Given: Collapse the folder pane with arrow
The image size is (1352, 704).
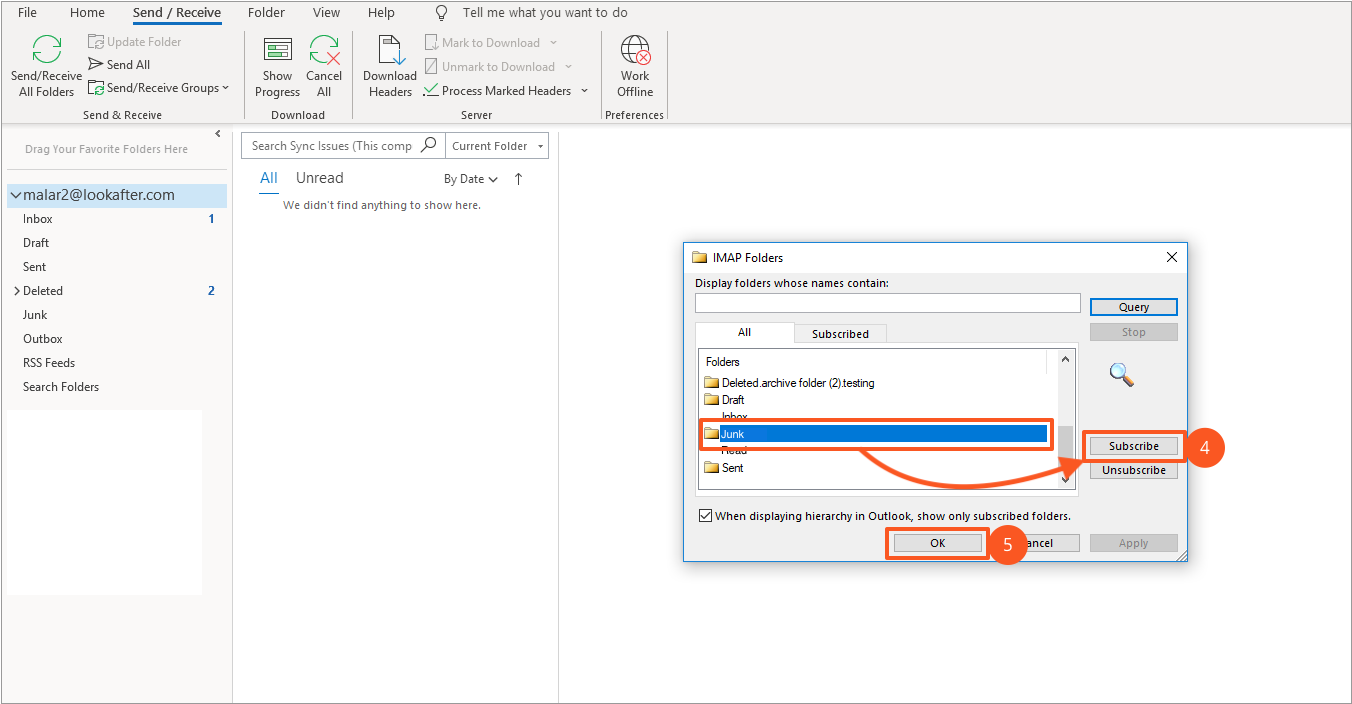Looking at the screenshot, I should point(218,134).
